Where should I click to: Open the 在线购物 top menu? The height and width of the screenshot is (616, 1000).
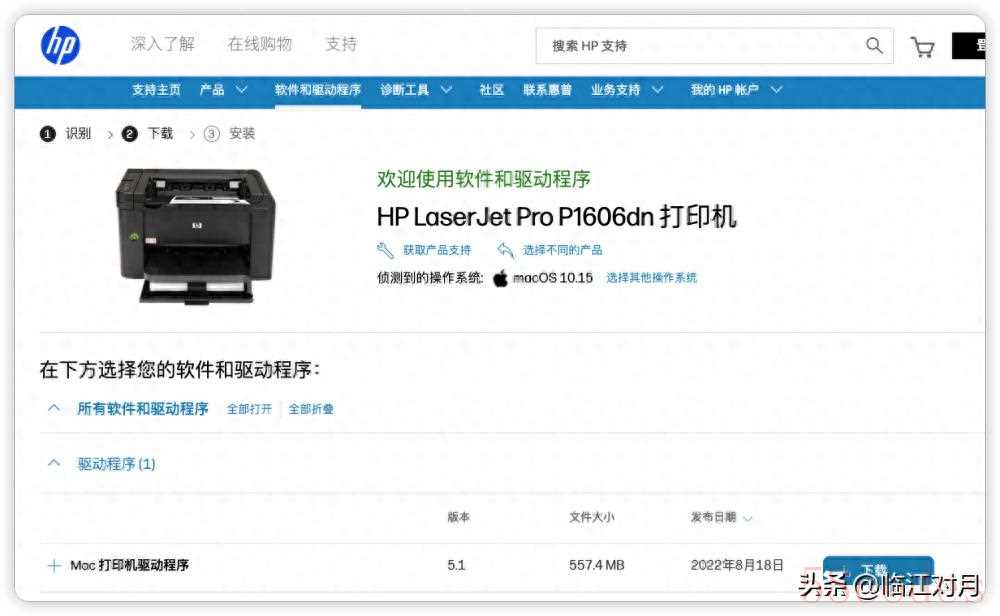point(260,44)
